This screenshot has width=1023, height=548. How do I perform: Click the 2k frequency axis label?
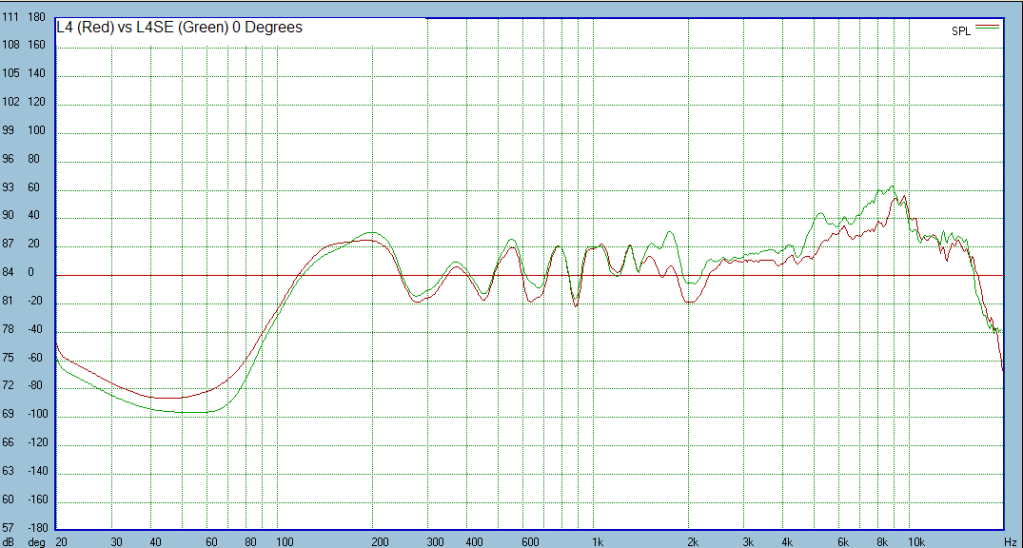click(x=693, y=542)
